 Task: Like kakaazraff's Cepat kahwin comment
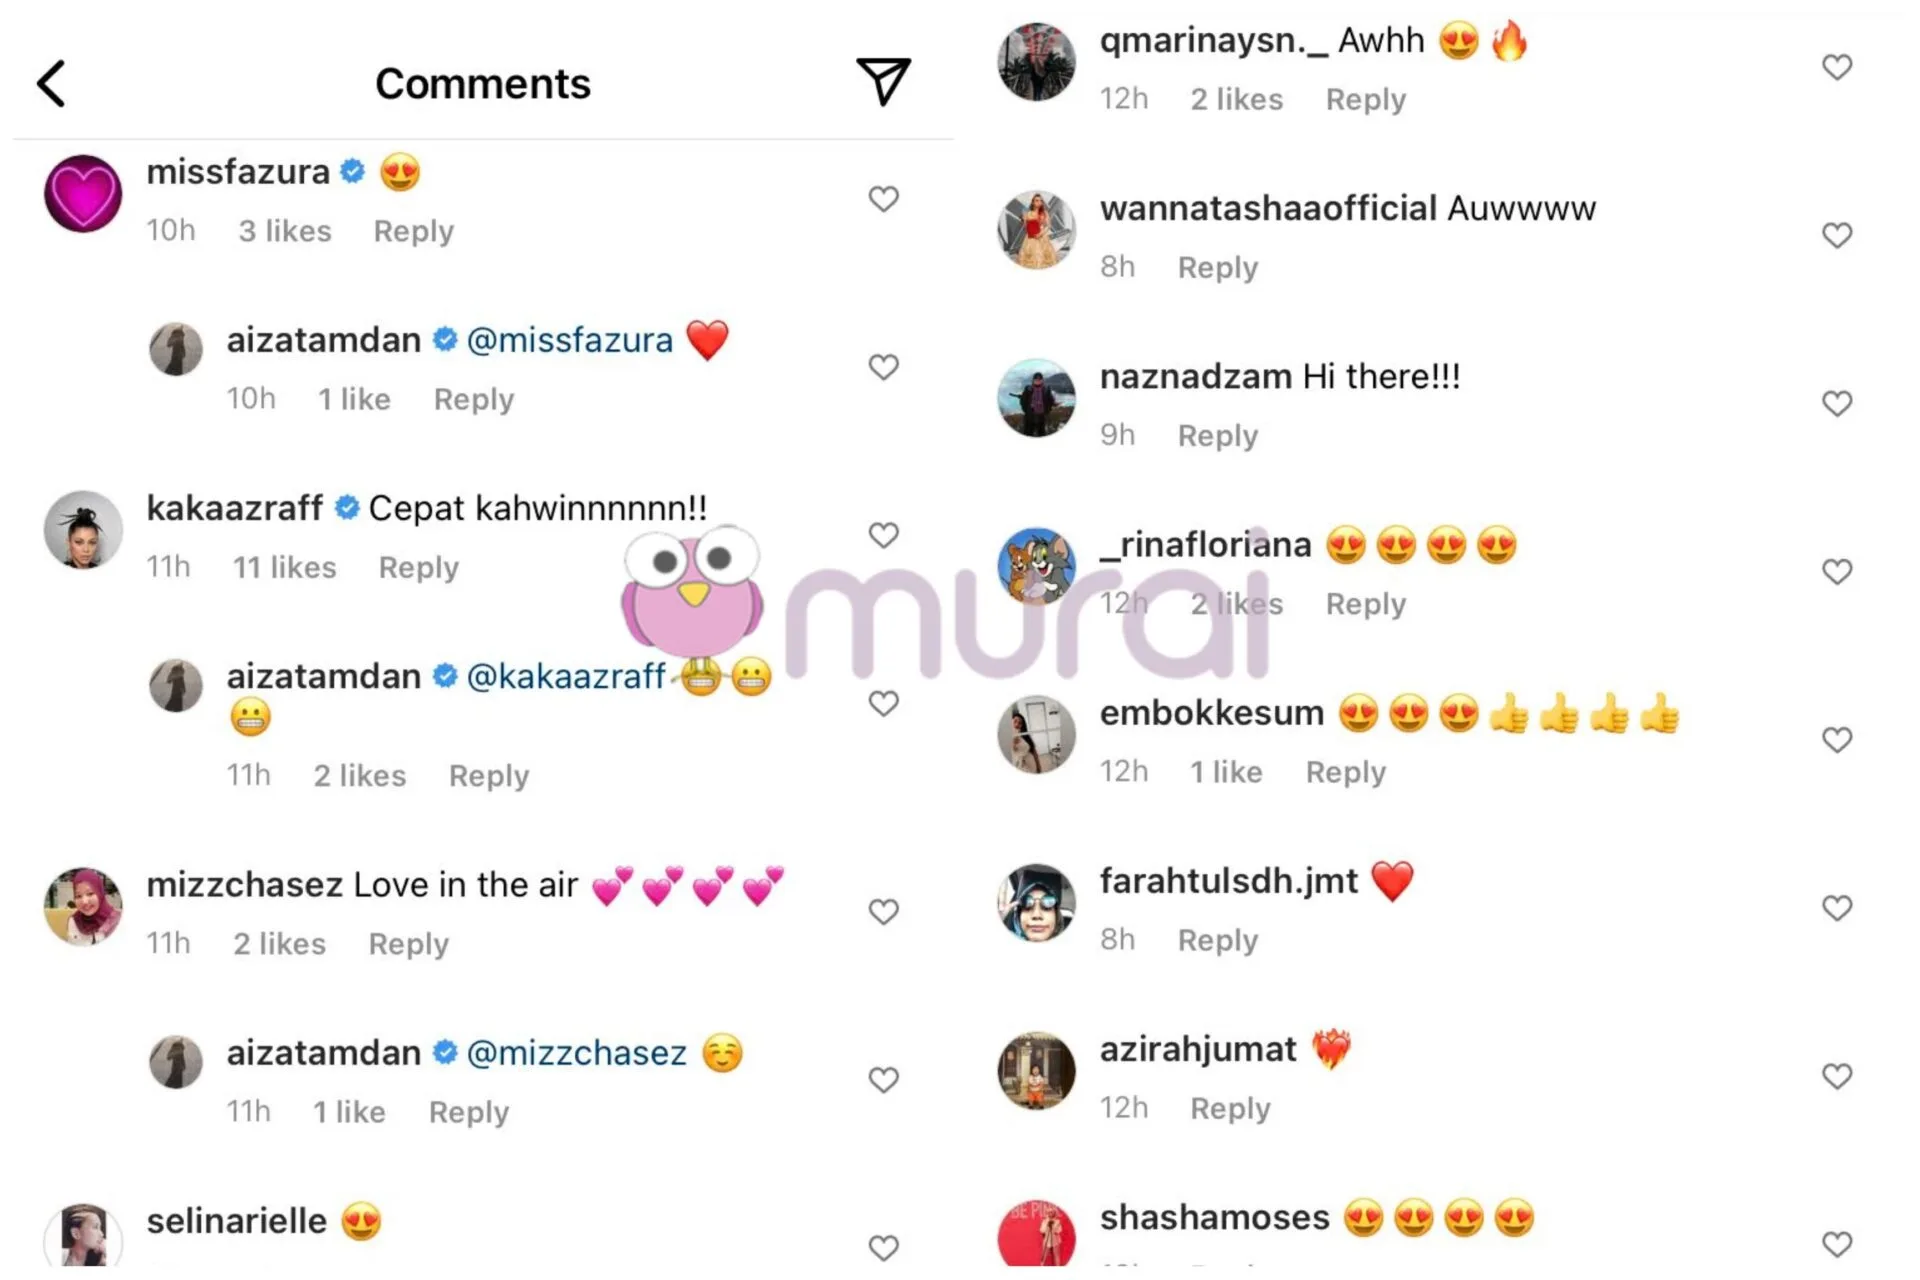click(x=883, y=535)
